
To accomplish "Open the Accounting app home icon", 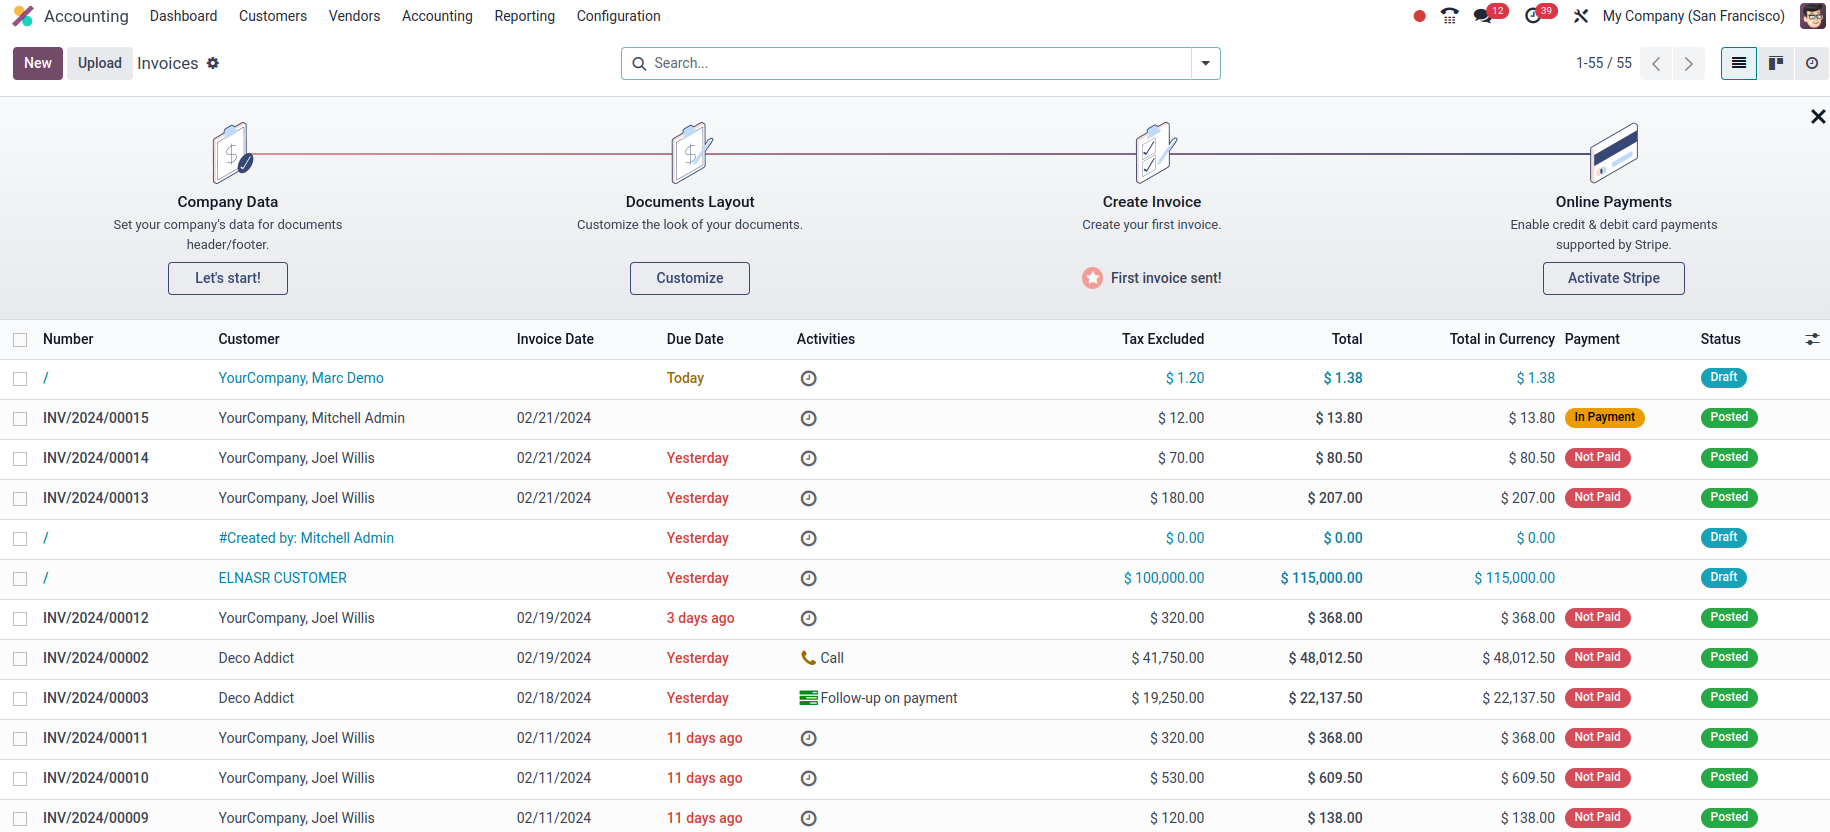I will tap(23, 16).
